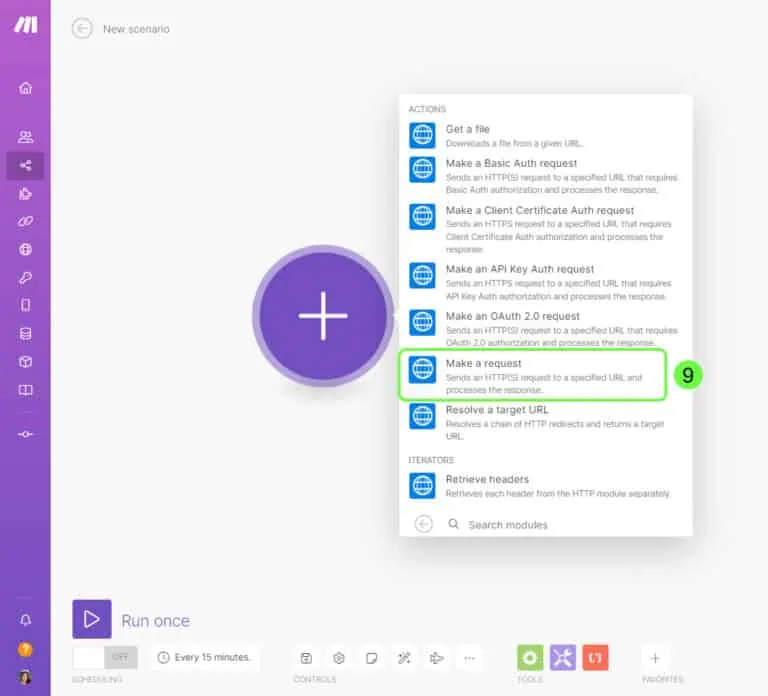Open the Home dashboard icon
Image resolution: width=768 pixels, height=696 pixels.
[25, 88]
